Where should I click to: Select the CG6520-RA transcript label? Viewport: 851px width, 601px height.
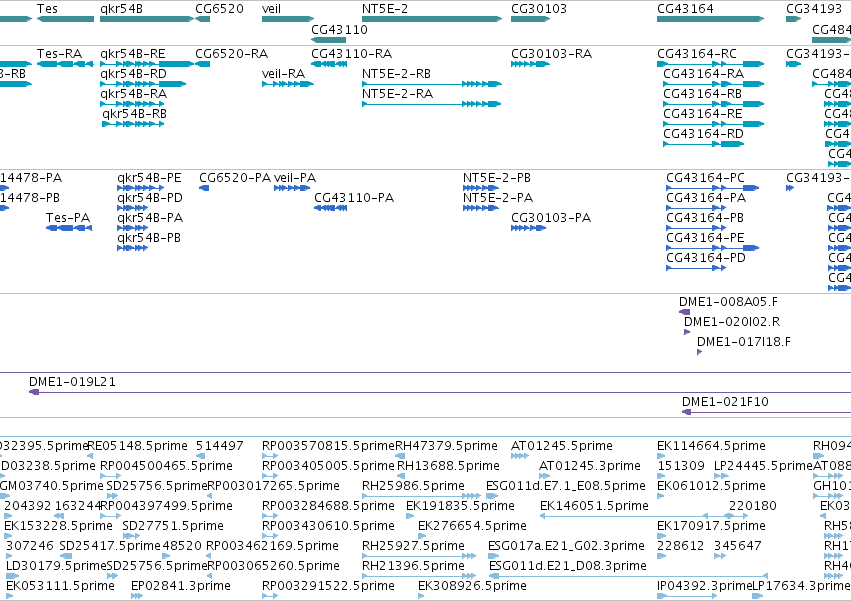click(232, 54)
